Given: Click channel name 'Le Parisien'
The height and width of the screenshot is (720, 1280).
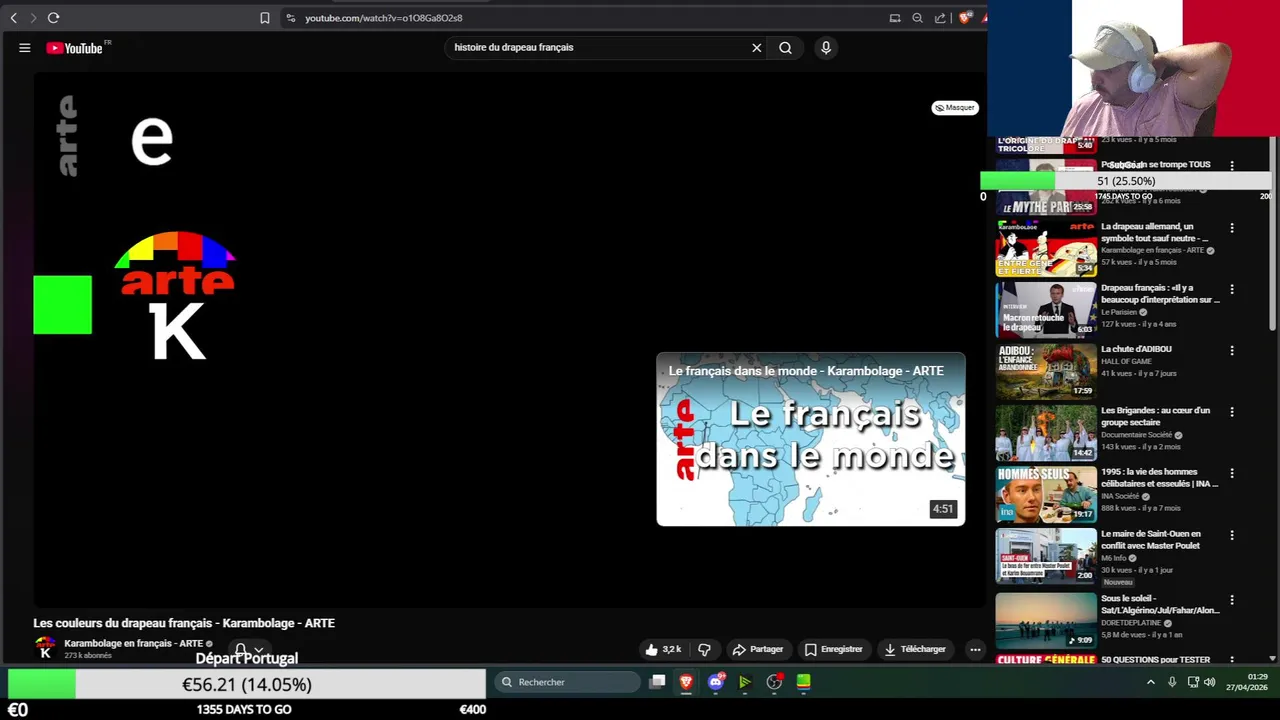Looking at the screenshot, I should [x=1119, y=312].
